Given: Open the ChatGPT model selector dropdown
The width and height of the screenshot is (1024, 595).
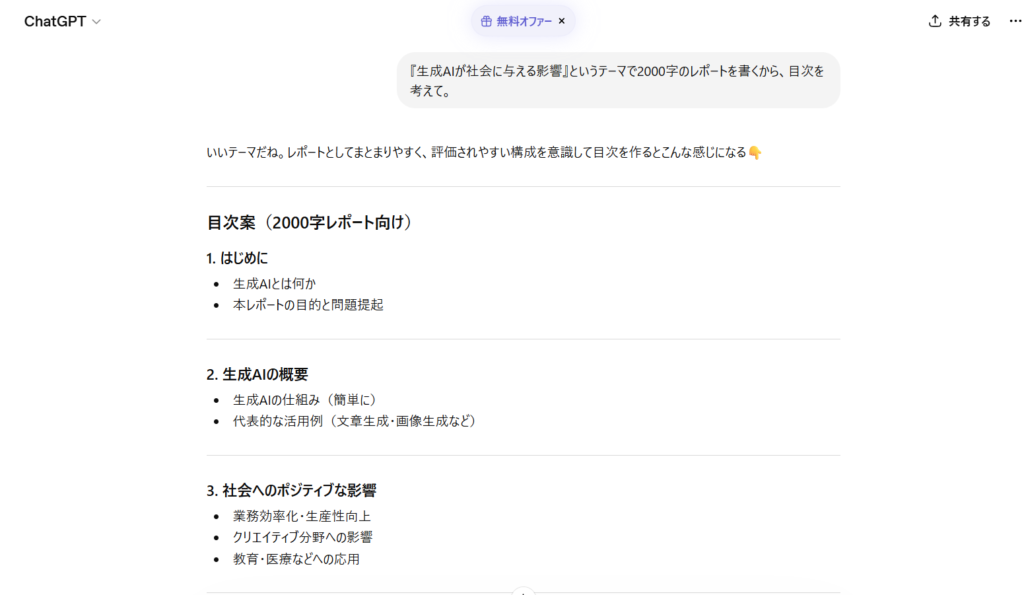Looking at the screenshot, I should coord(62,21).
